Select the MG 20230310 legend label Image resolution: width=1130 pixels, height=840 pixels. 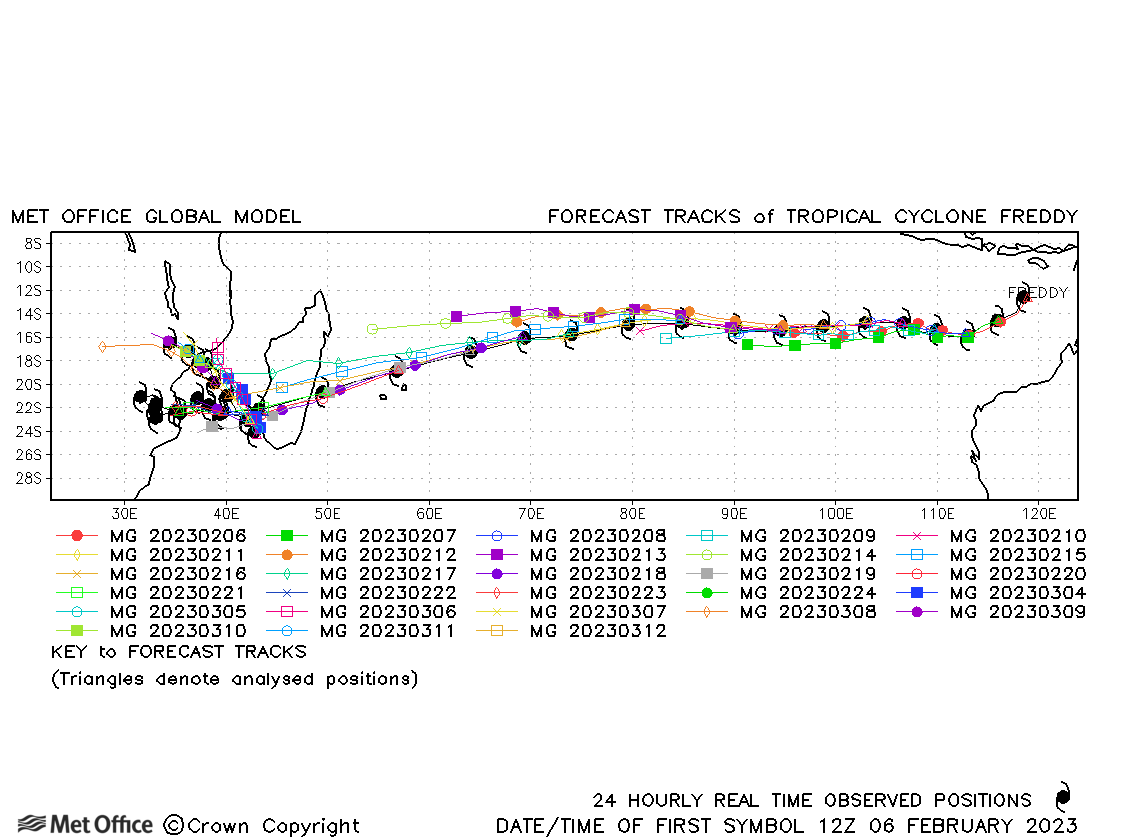(178, 631)
